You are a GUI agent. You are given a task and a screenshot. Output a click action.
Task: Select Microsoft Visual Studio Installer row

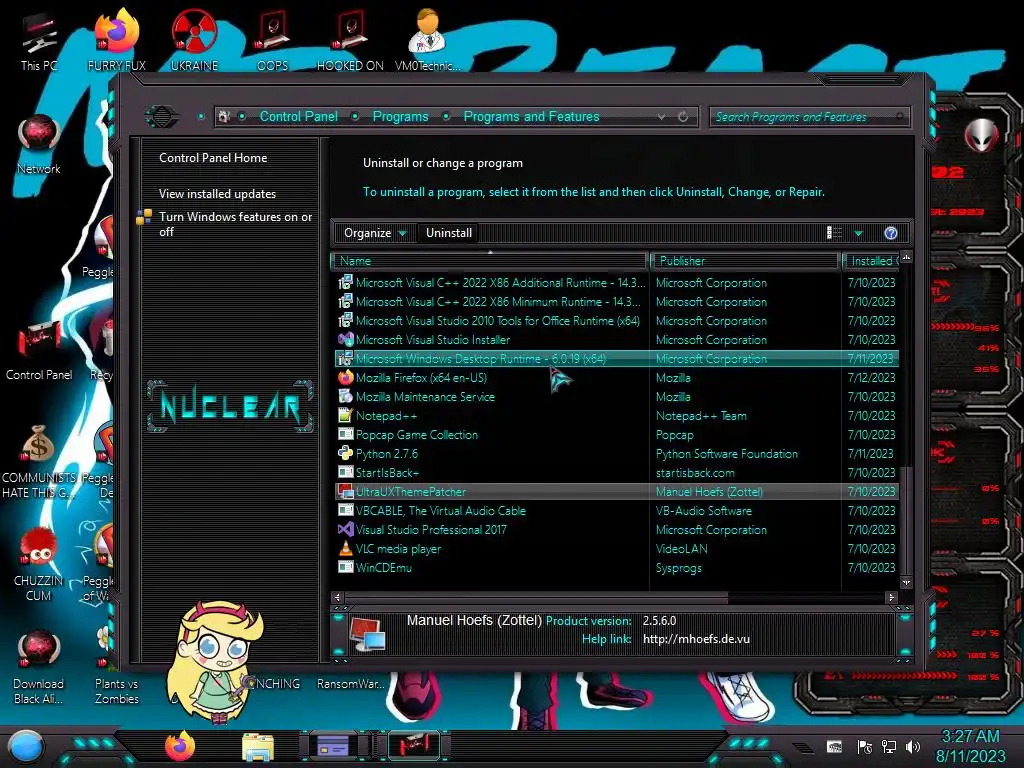[616, 340]
